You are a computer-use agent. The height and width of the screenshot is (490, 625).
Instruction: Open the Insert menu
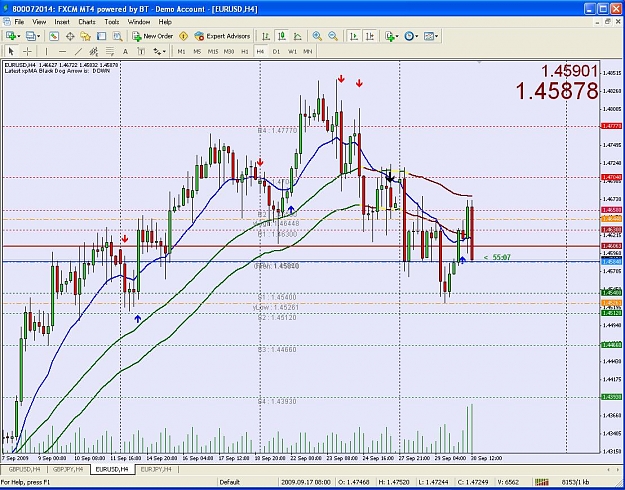pyautogui.click(x=62, y=22)
